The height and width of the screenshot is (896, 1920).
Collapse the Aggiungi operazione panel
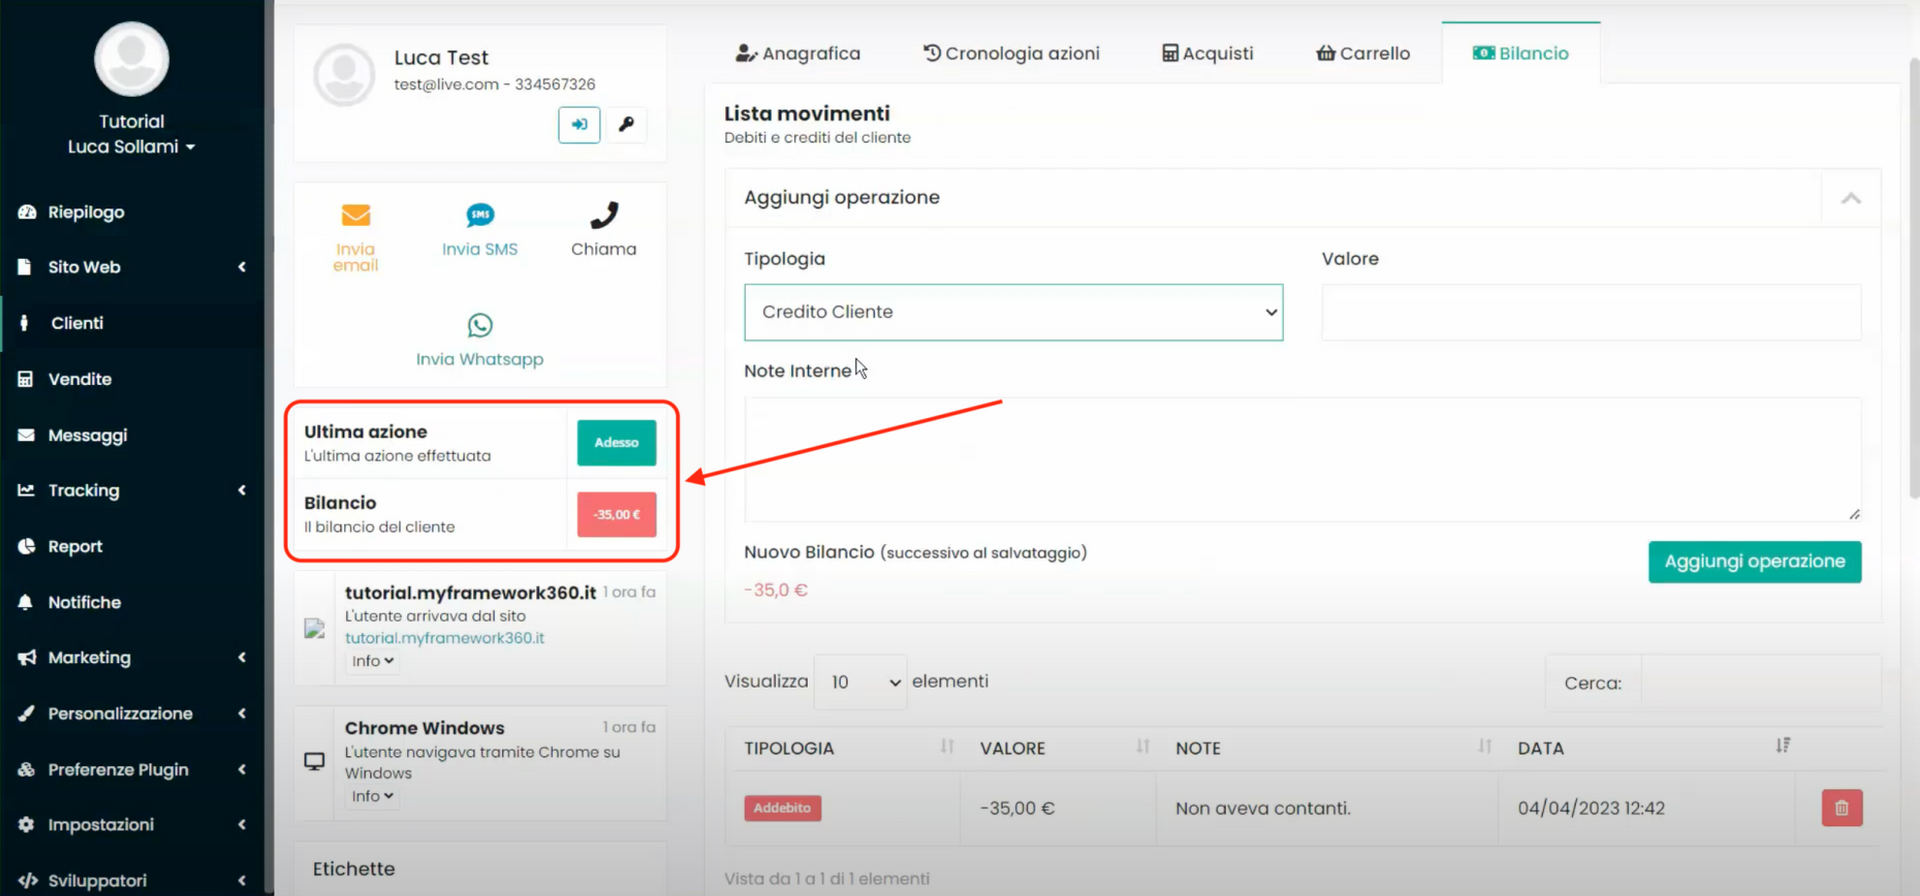1850,198
